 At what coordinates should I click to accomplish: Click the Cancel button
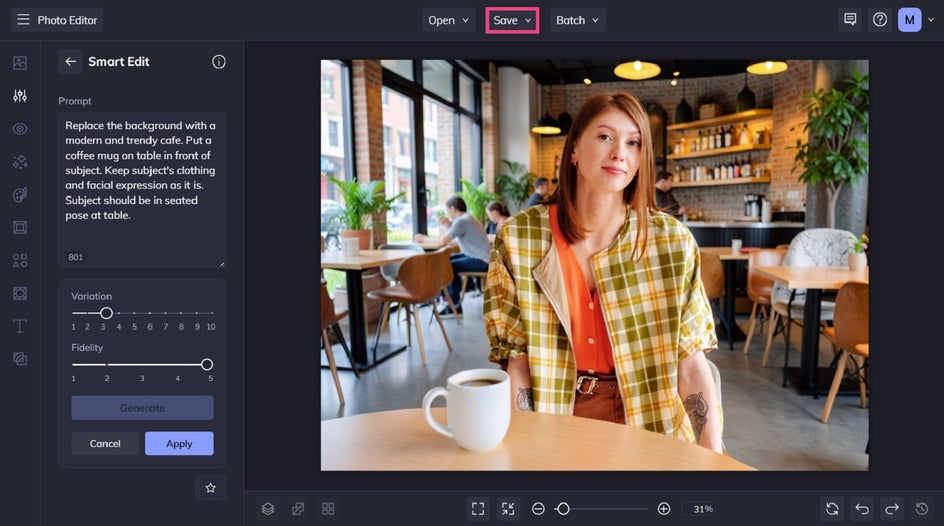(105, 444)
